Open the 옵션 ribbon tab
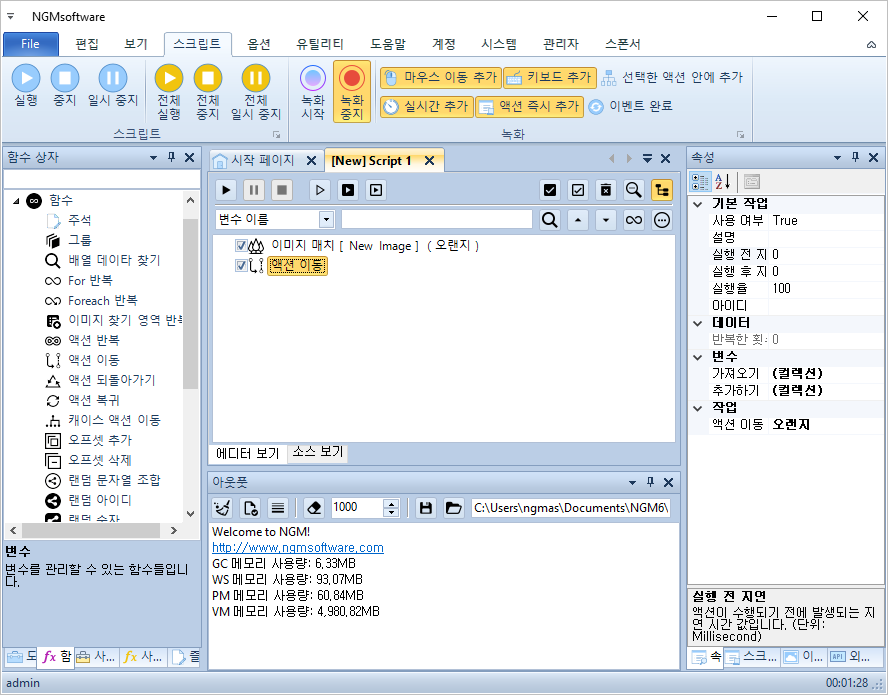888x695 pixels. click(259, 44)
